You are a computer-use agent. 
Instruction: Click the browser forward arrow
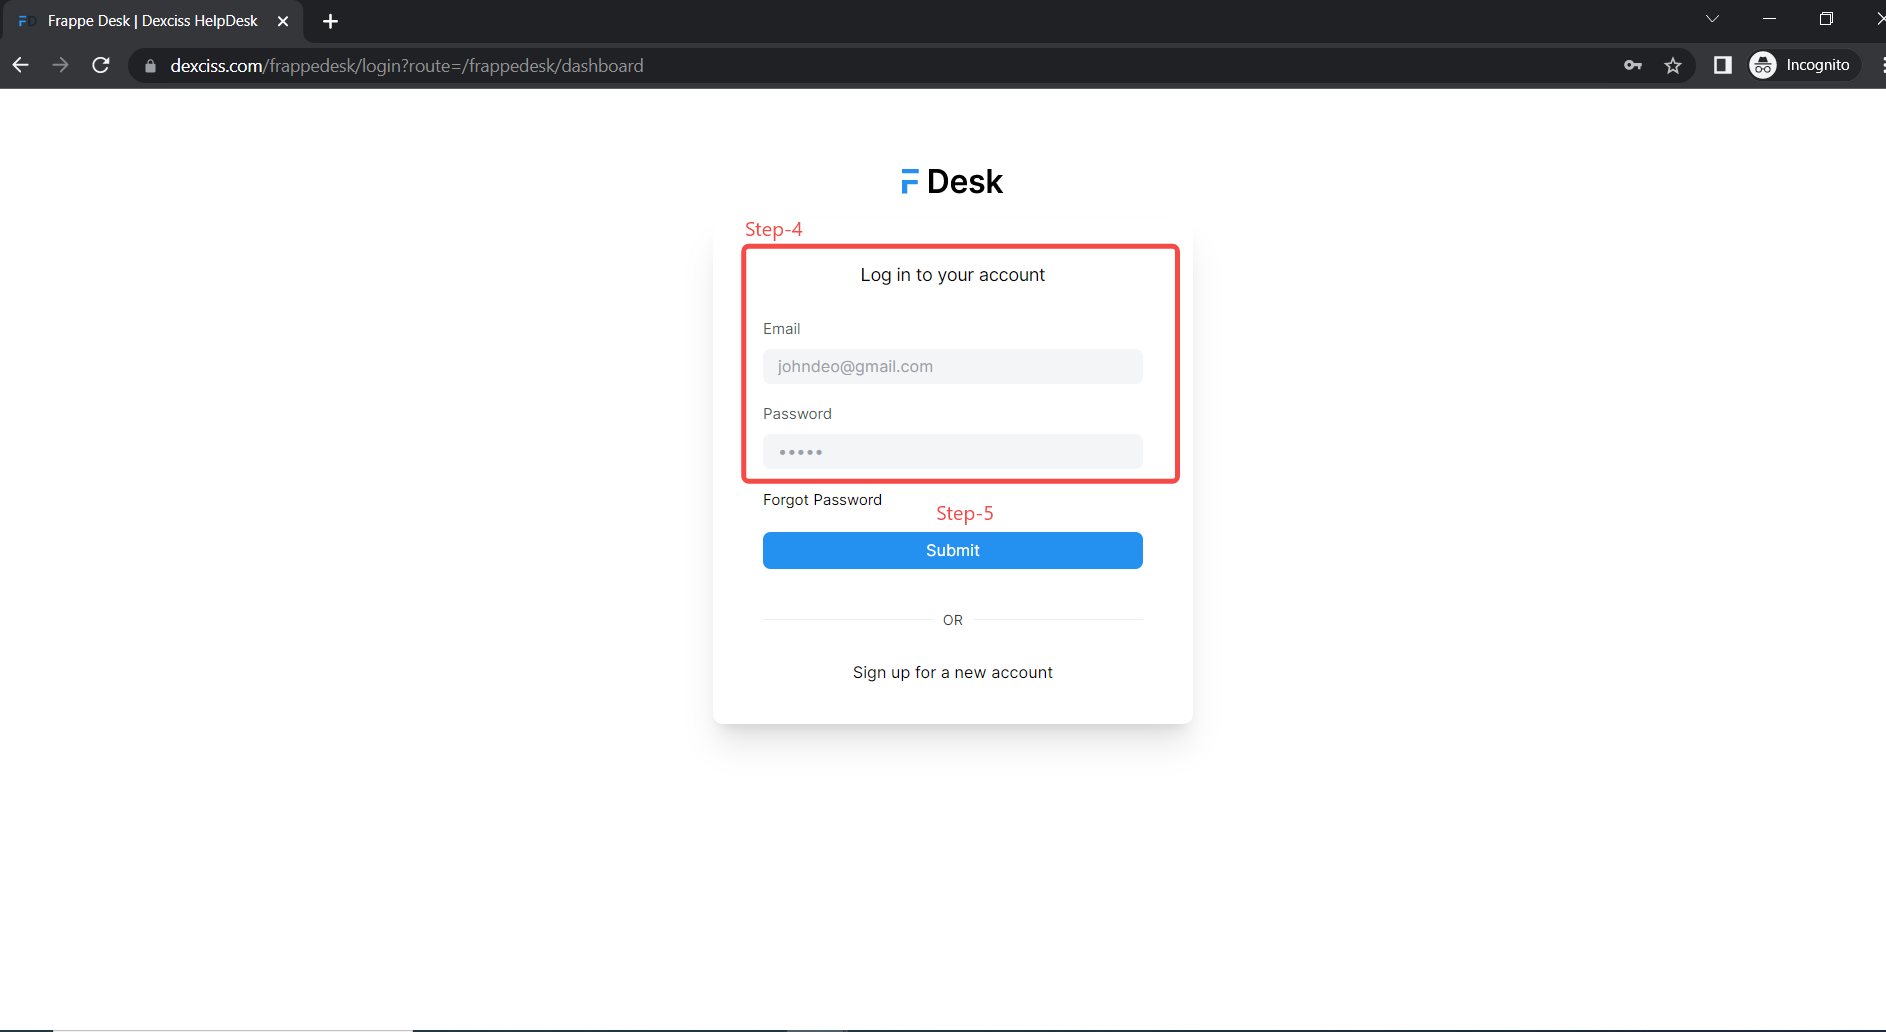click(x=61, y=65)
